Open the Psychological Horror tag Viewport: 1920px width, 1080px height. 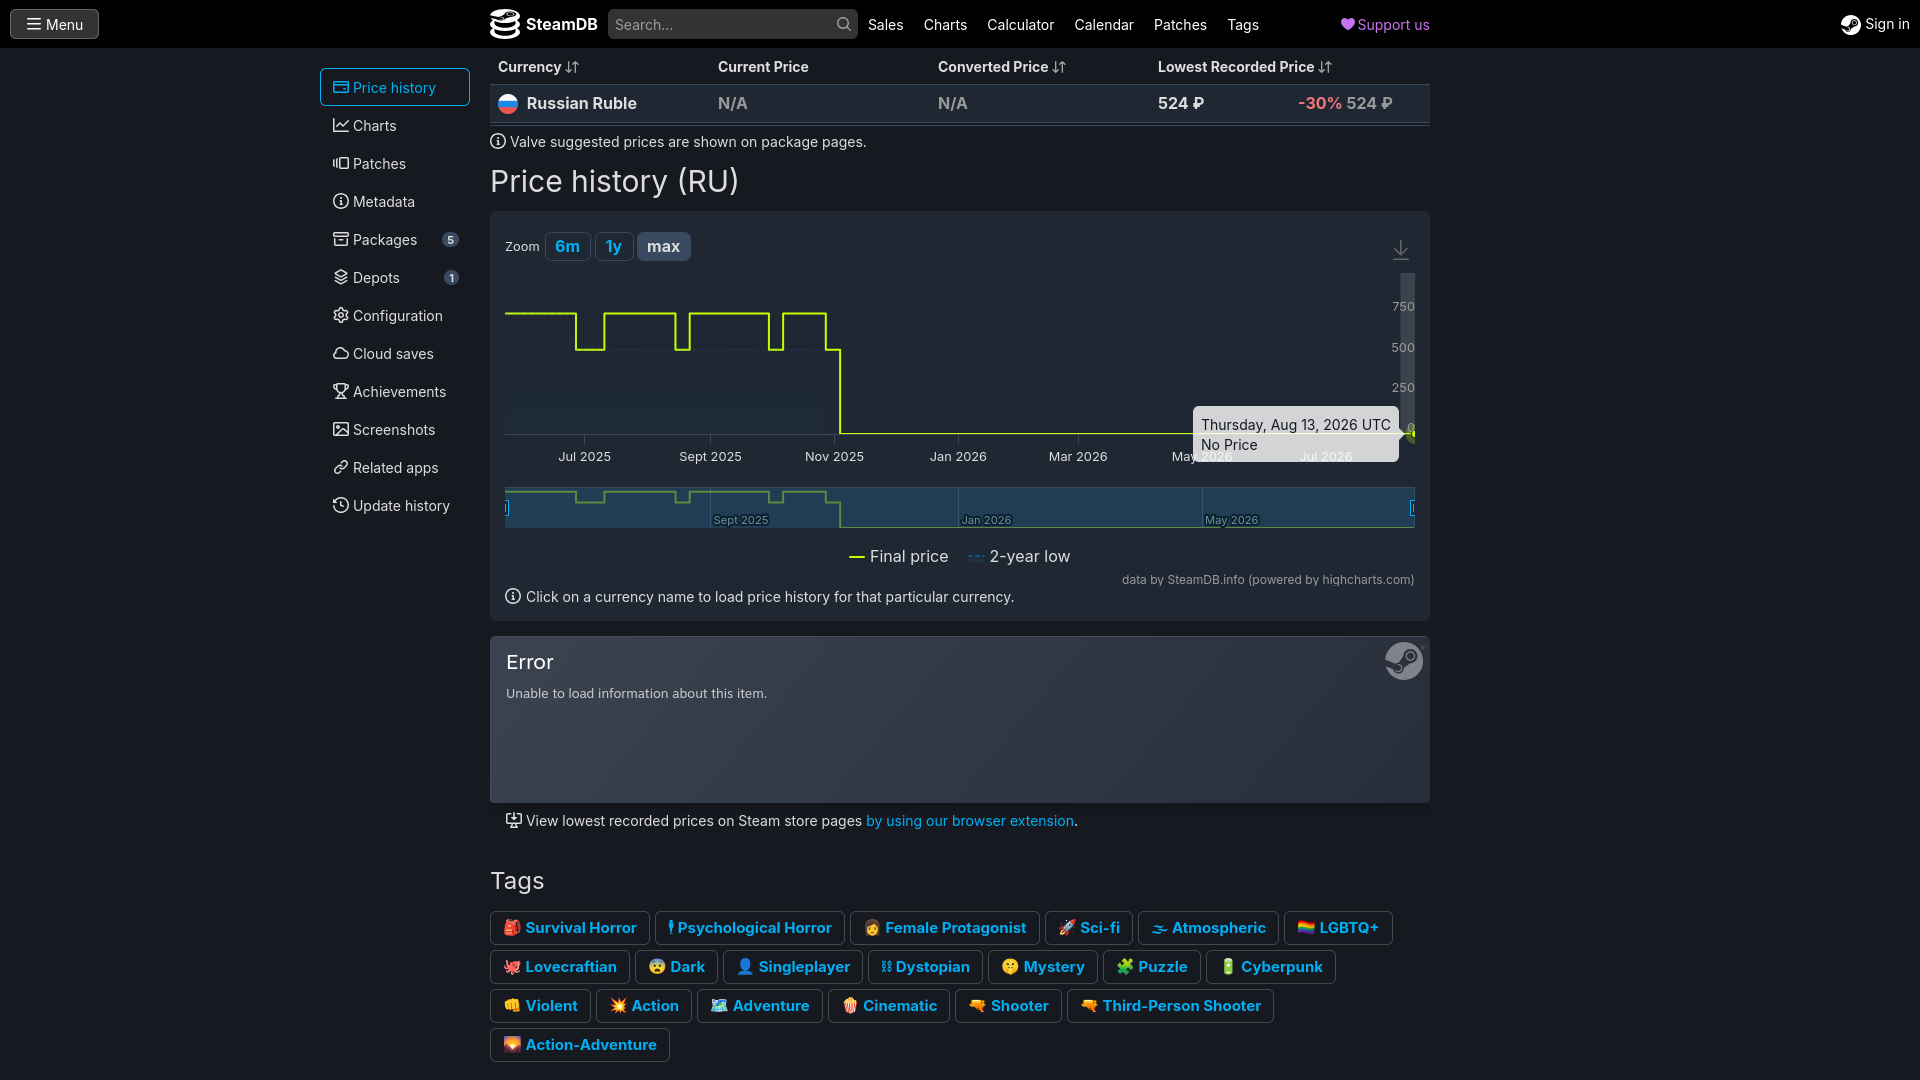(x=750, y=928)
